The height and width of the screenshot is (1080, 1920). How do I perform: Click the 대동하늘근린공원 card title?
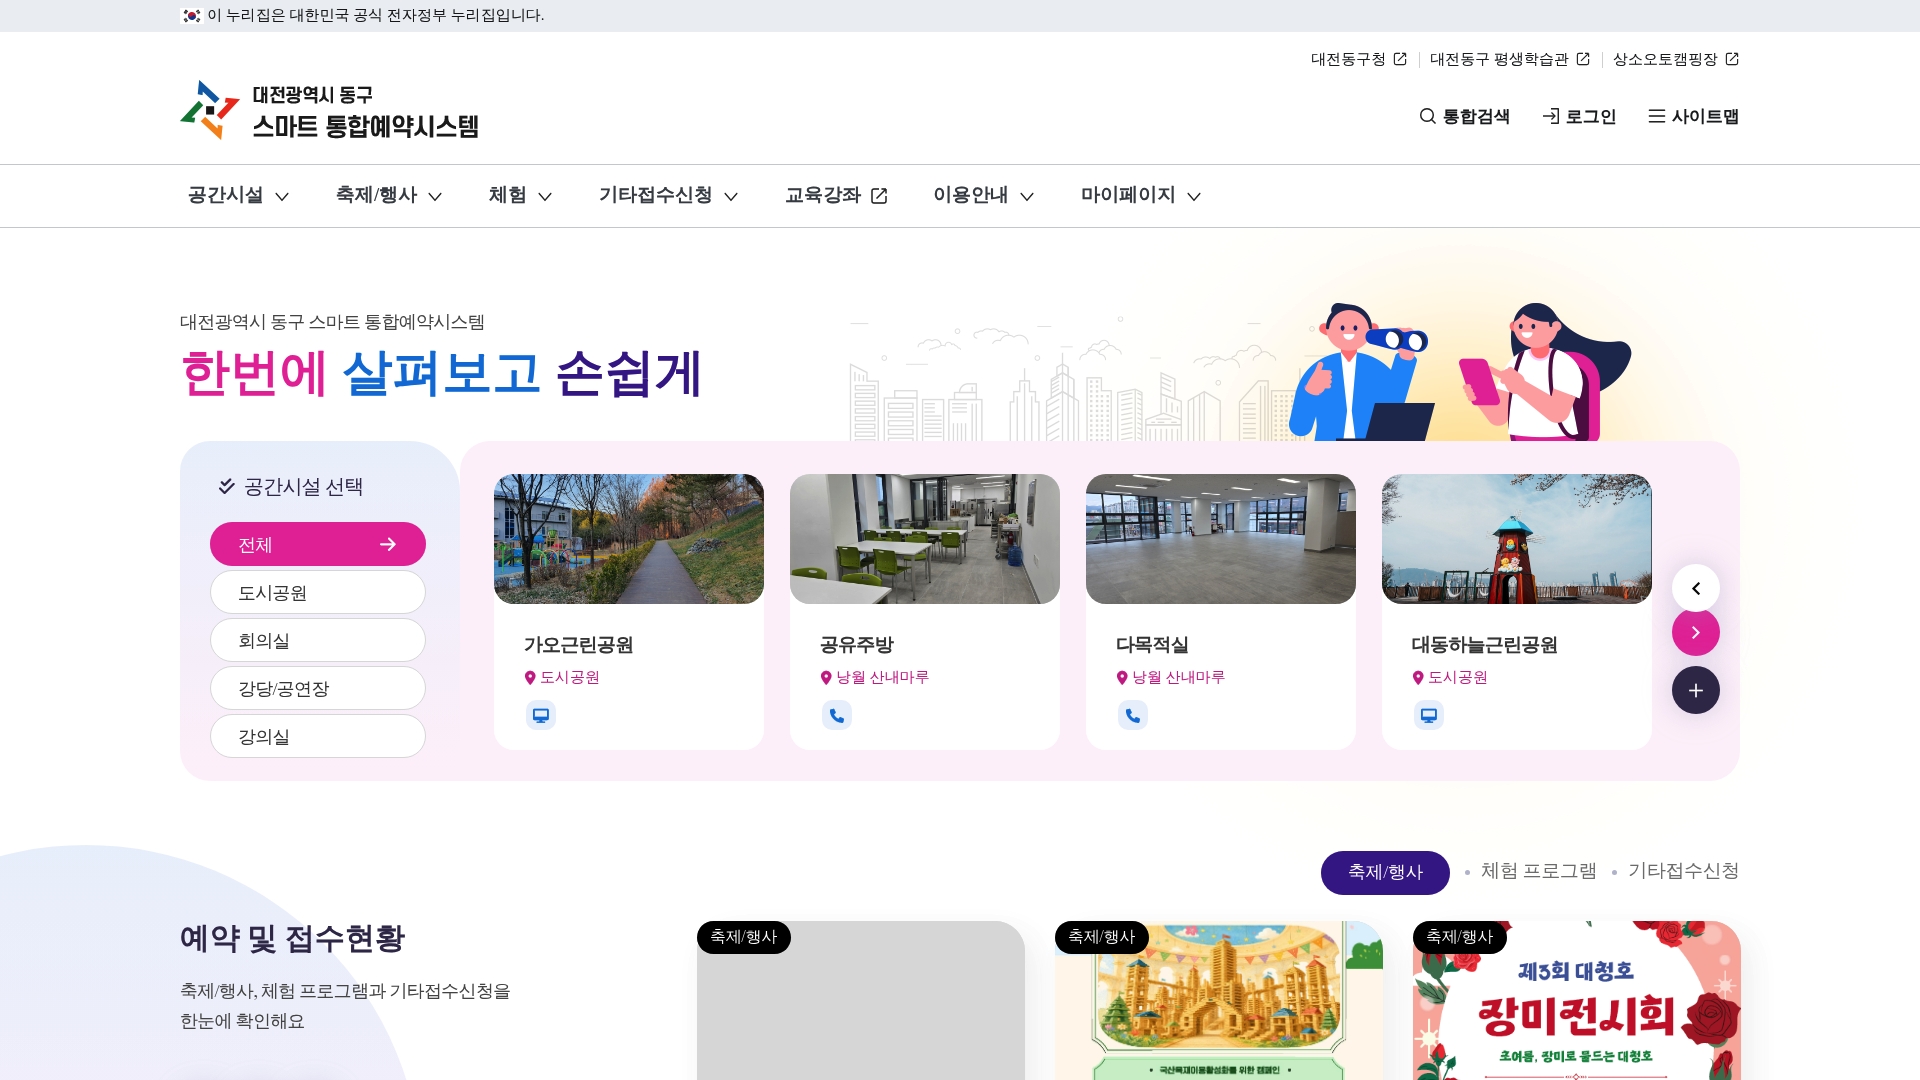[1484, 645]
